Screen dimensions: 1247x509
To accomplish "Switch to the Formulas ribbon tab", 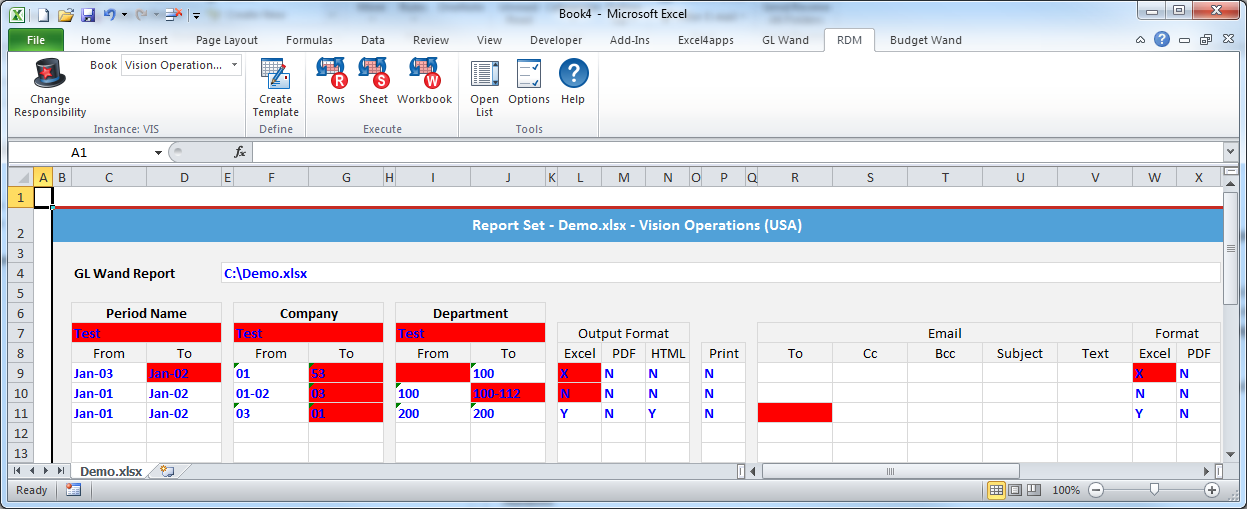I will 309,40.
